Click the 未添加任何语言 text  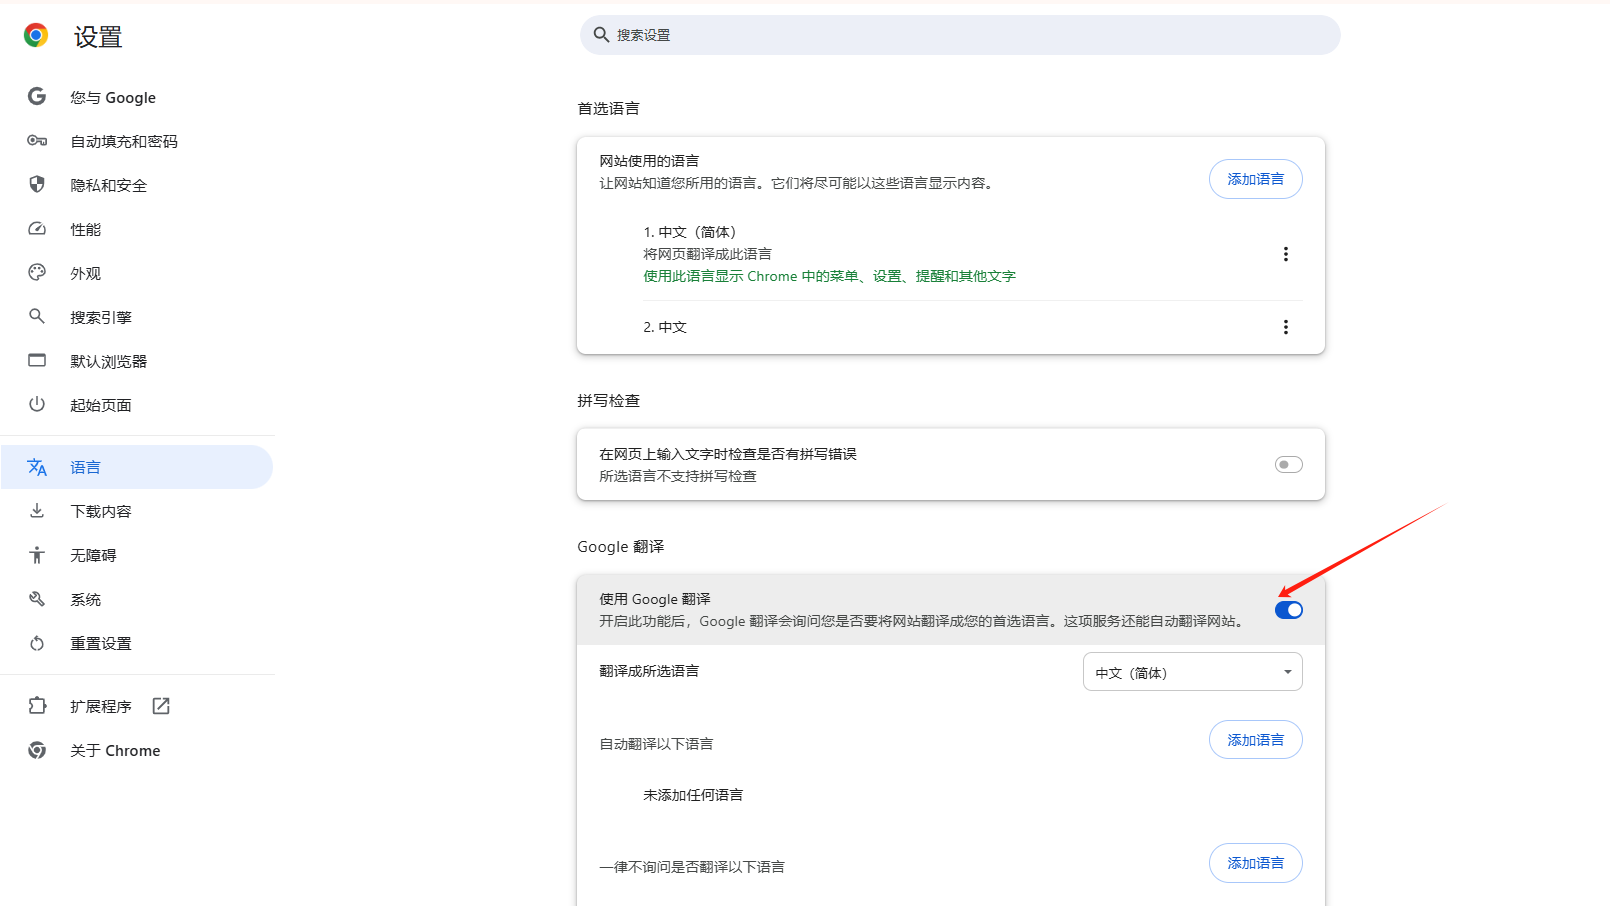coord(693,795)
